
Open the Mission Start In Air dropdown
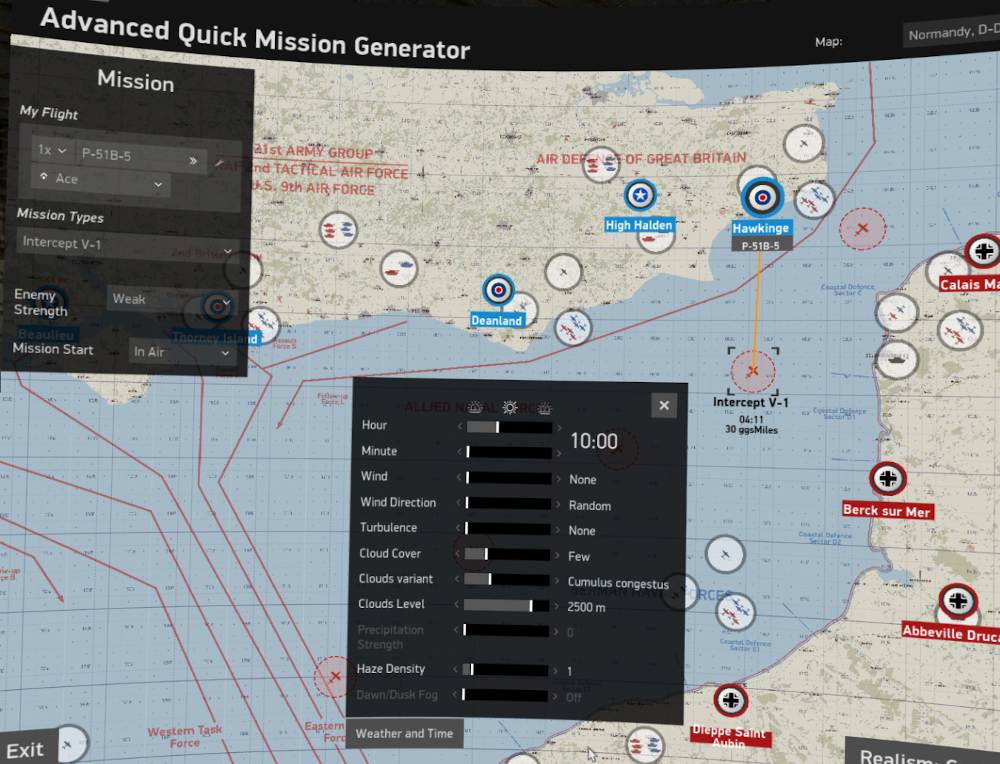click(x=182, y=352)
